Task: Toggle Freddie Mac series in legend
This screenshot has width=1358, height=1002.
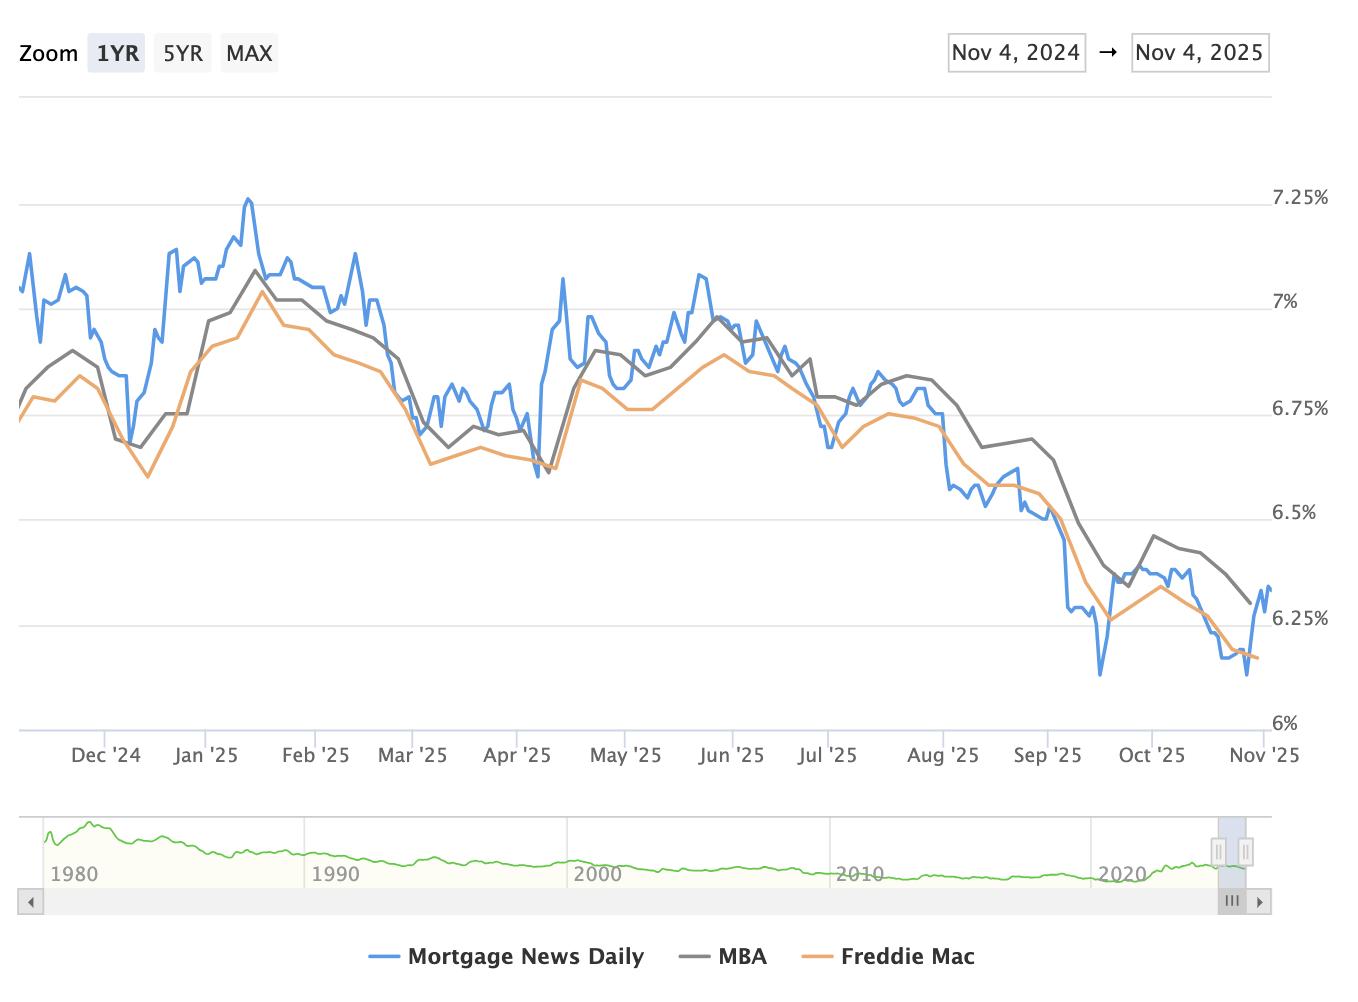Action: coord(907,957)
